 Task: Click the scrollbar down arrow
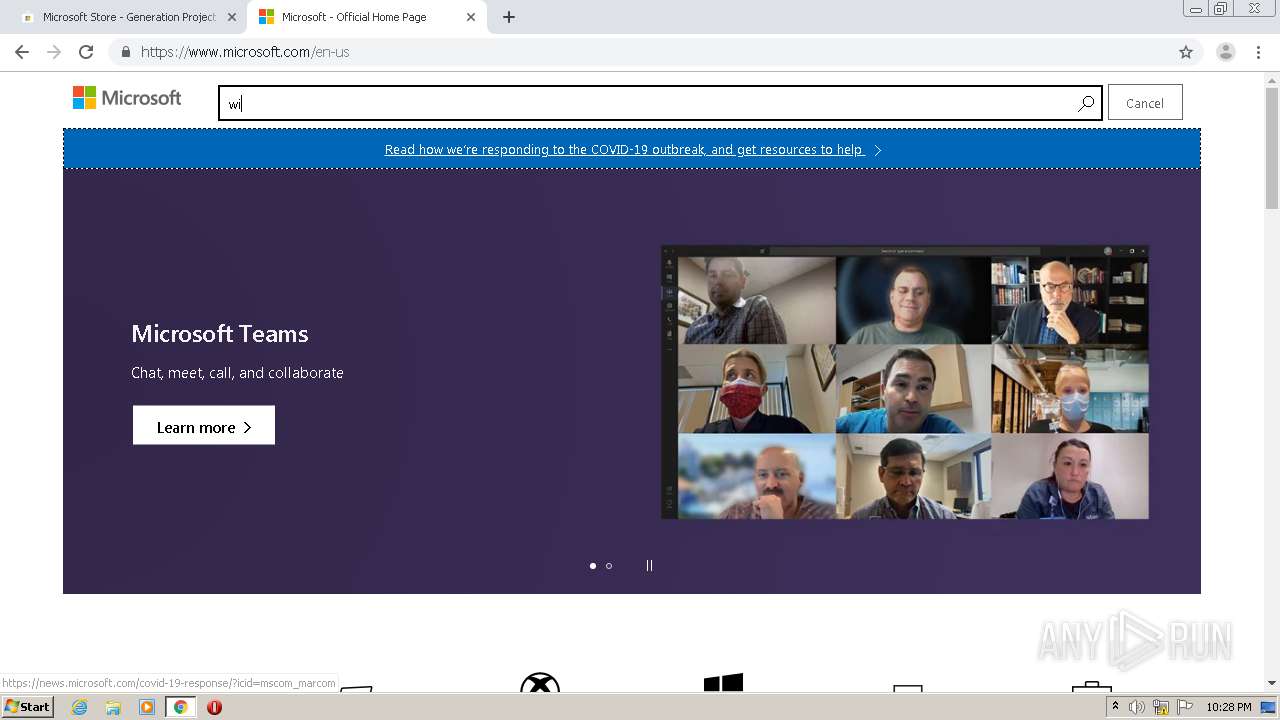coord(1272,683)
